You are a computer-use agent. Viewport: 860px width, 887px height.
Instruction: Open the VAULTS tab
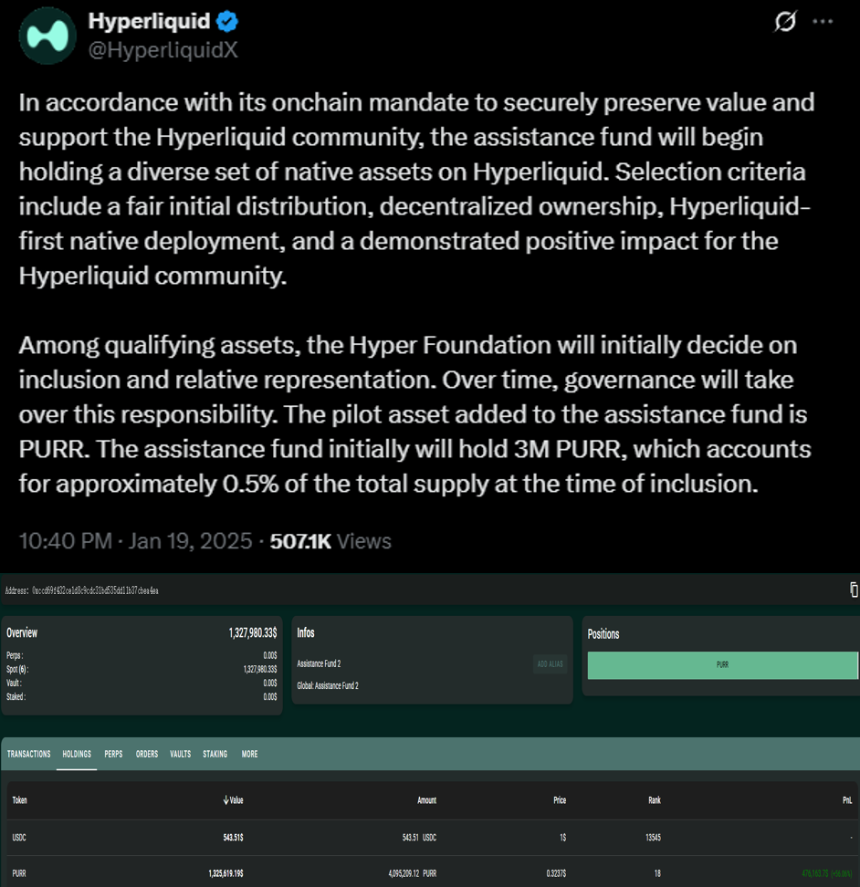coord(180,754)
